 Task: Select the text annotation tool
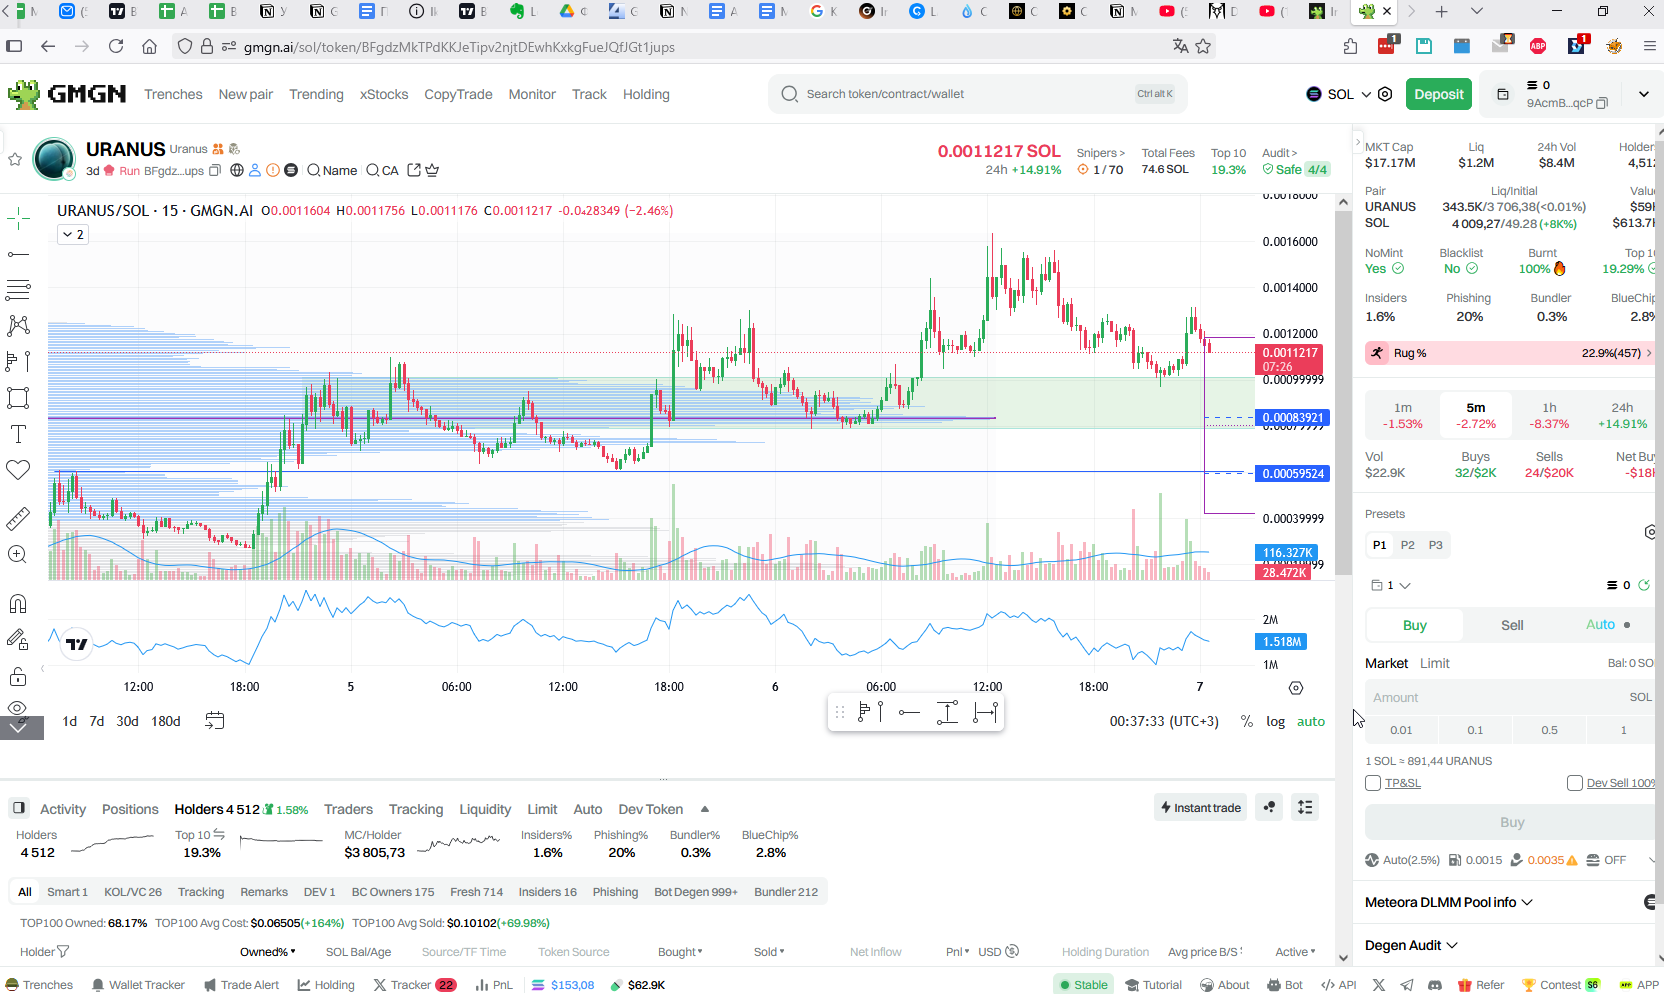pos(18,434)
